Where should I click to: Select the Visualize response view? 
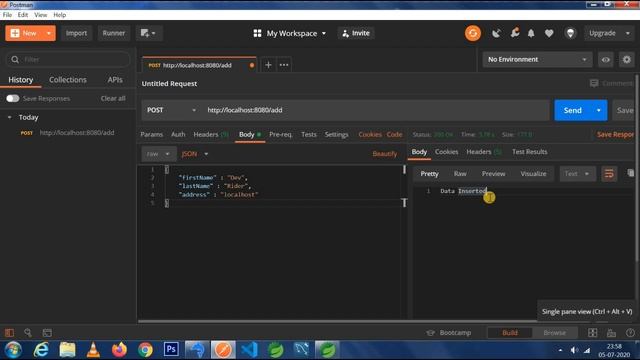(x=533, y=174)
